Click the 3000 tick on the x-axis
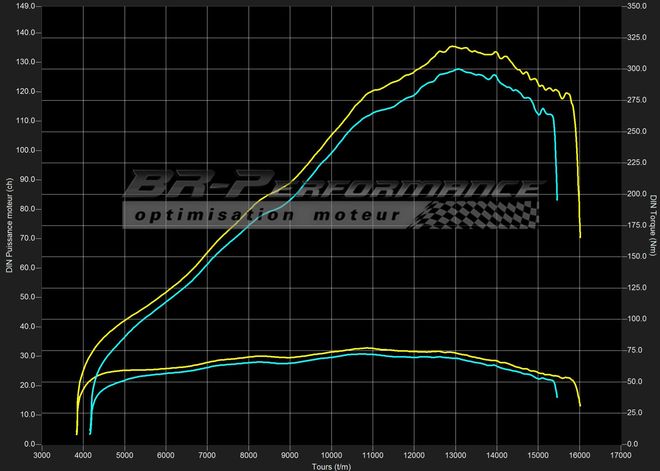The image size is (660, 471). click(42, 454)
